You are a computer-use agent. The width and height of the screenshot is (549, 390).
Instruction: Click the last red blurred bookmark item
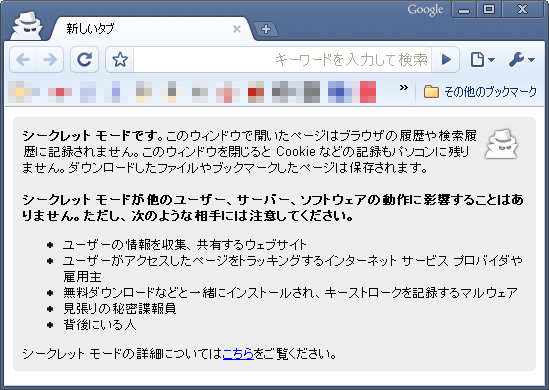(368, 92)
